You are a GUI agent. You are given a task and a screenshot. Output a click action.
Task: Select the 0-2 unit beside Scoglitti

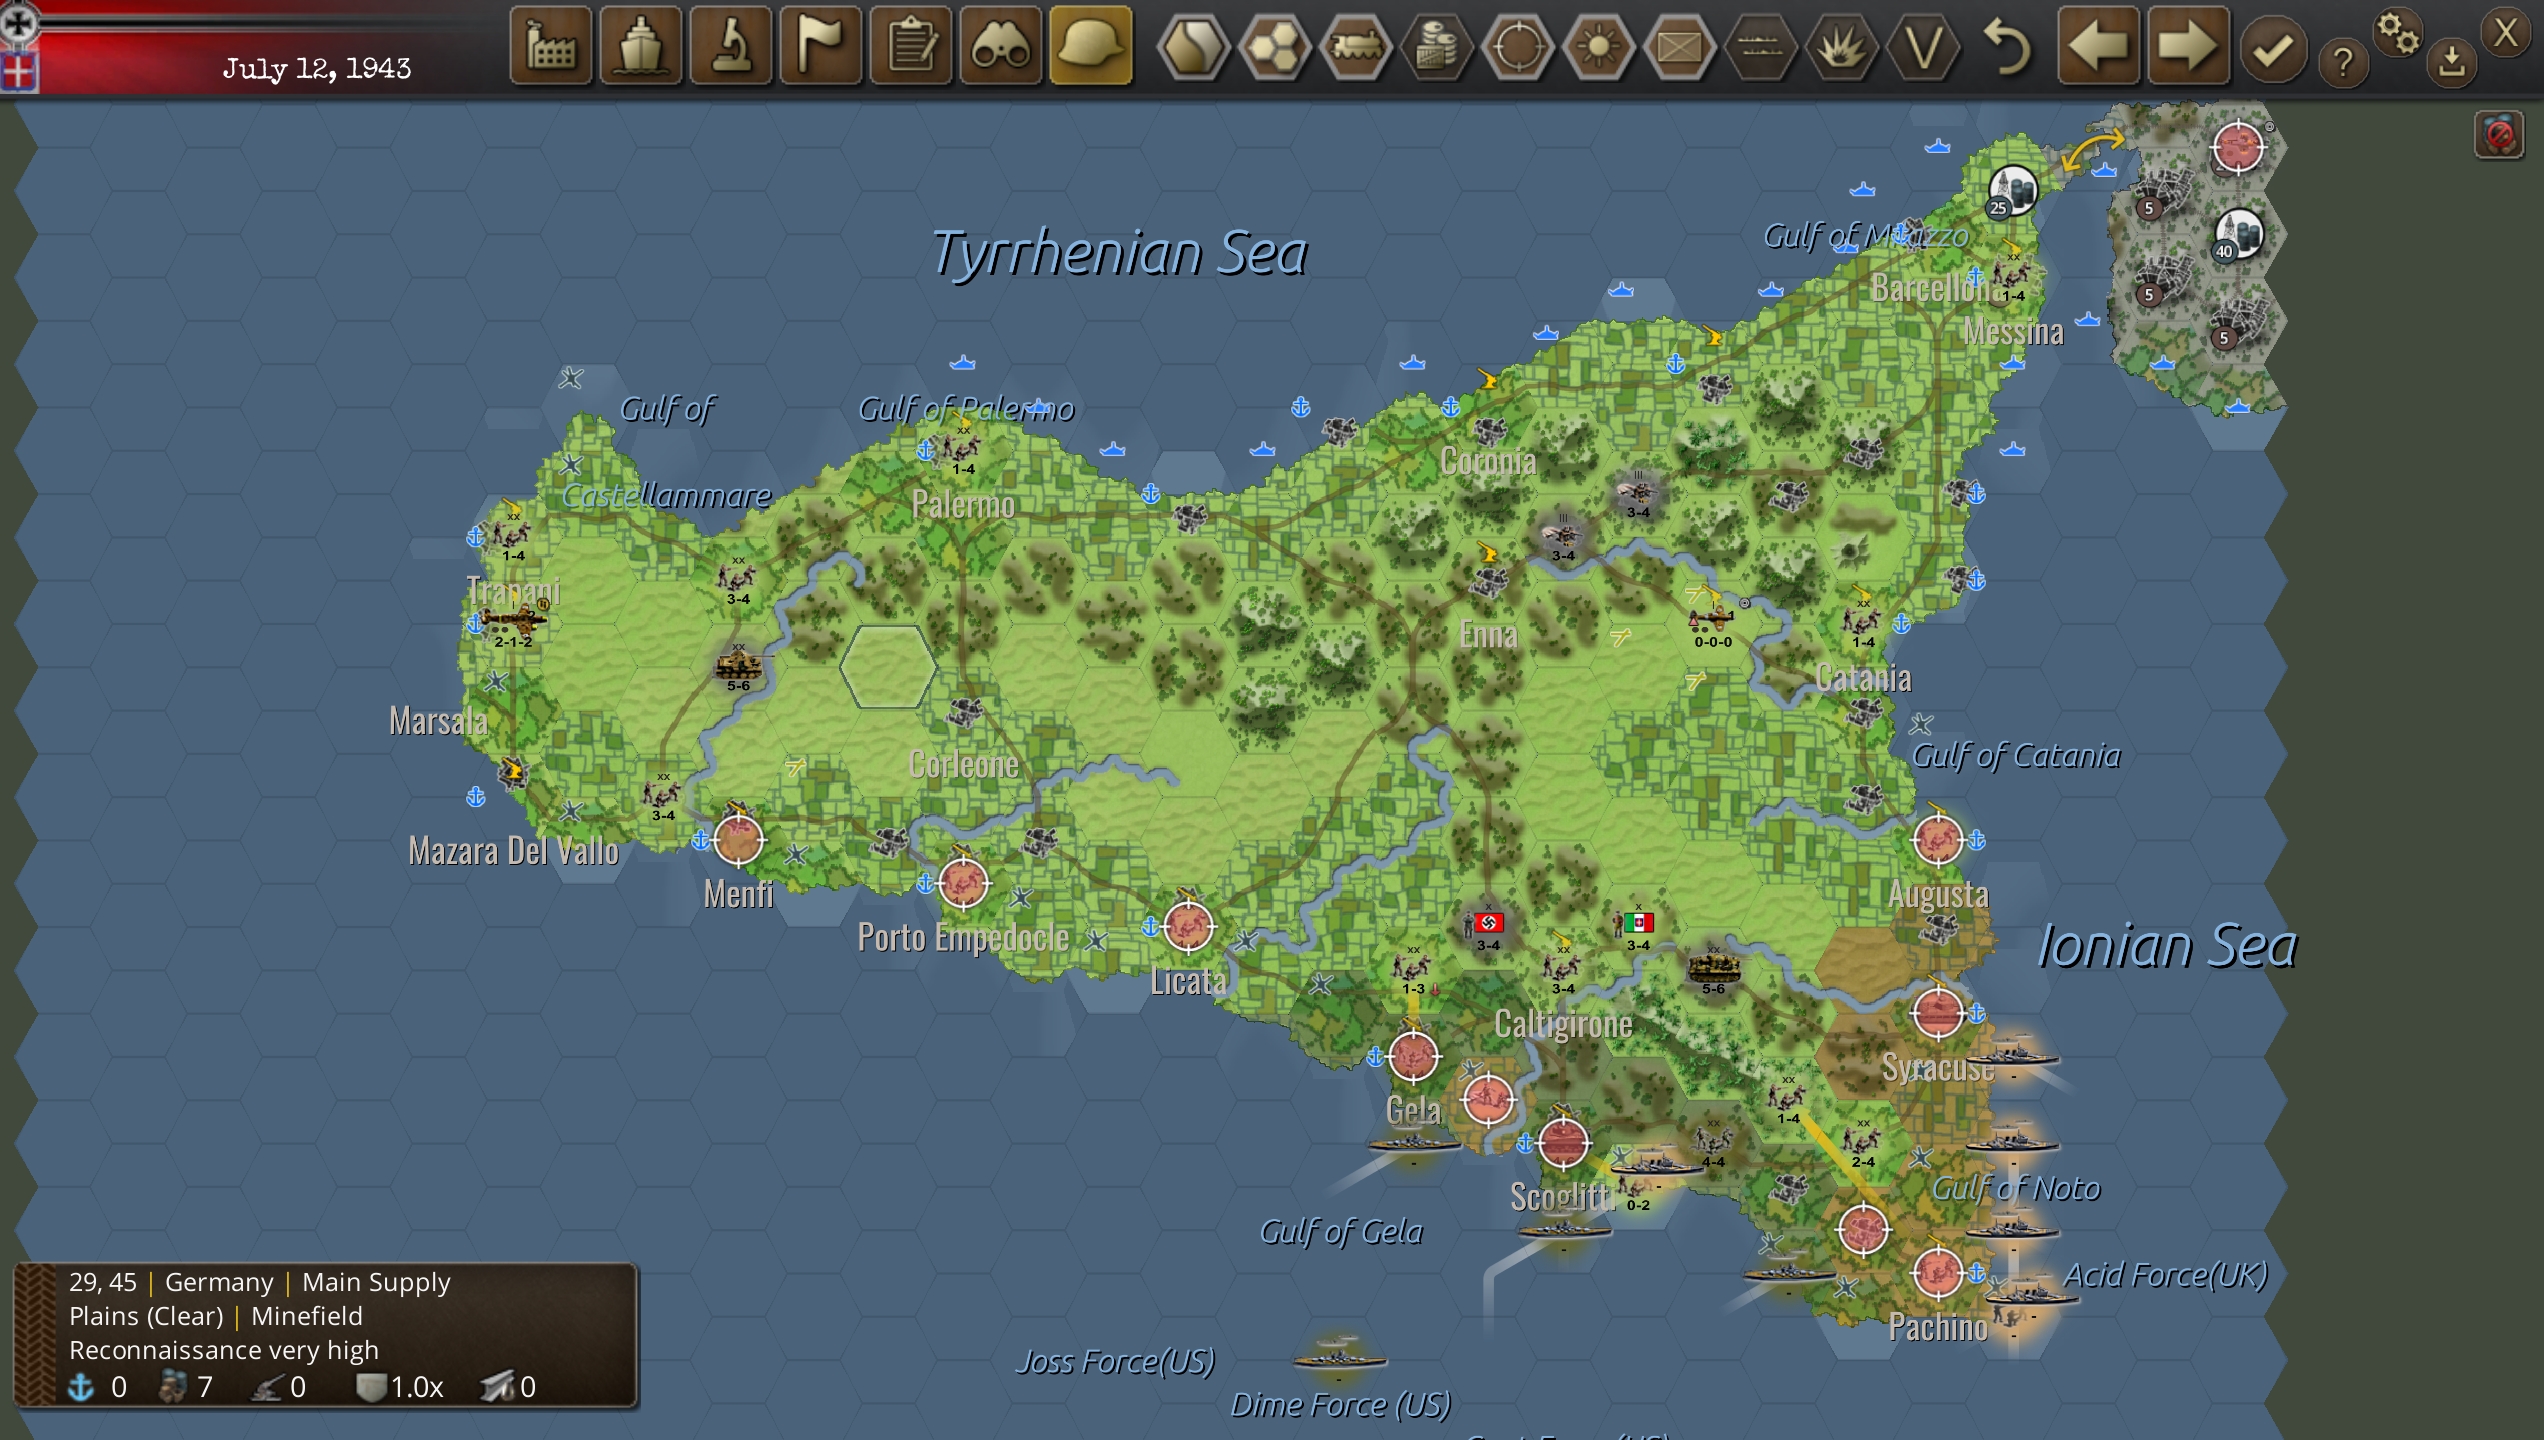(1638, 1192)
